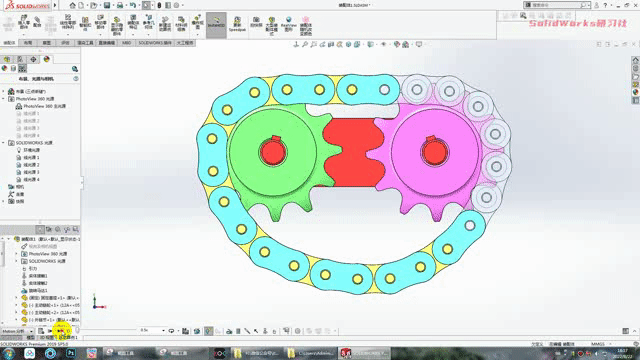Expand the 布景 scene tree node
The width and height of the screenshot is (640, 360).
pos(4,91)
